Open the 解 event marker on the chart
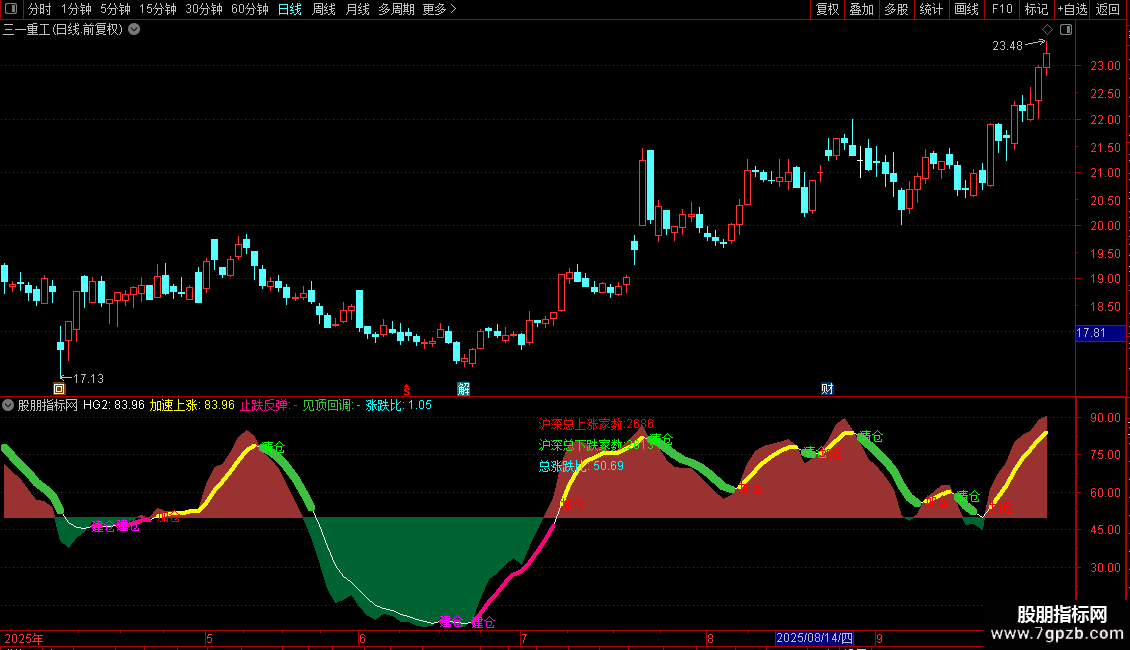The image size is (1130, 650). [463, 389]
